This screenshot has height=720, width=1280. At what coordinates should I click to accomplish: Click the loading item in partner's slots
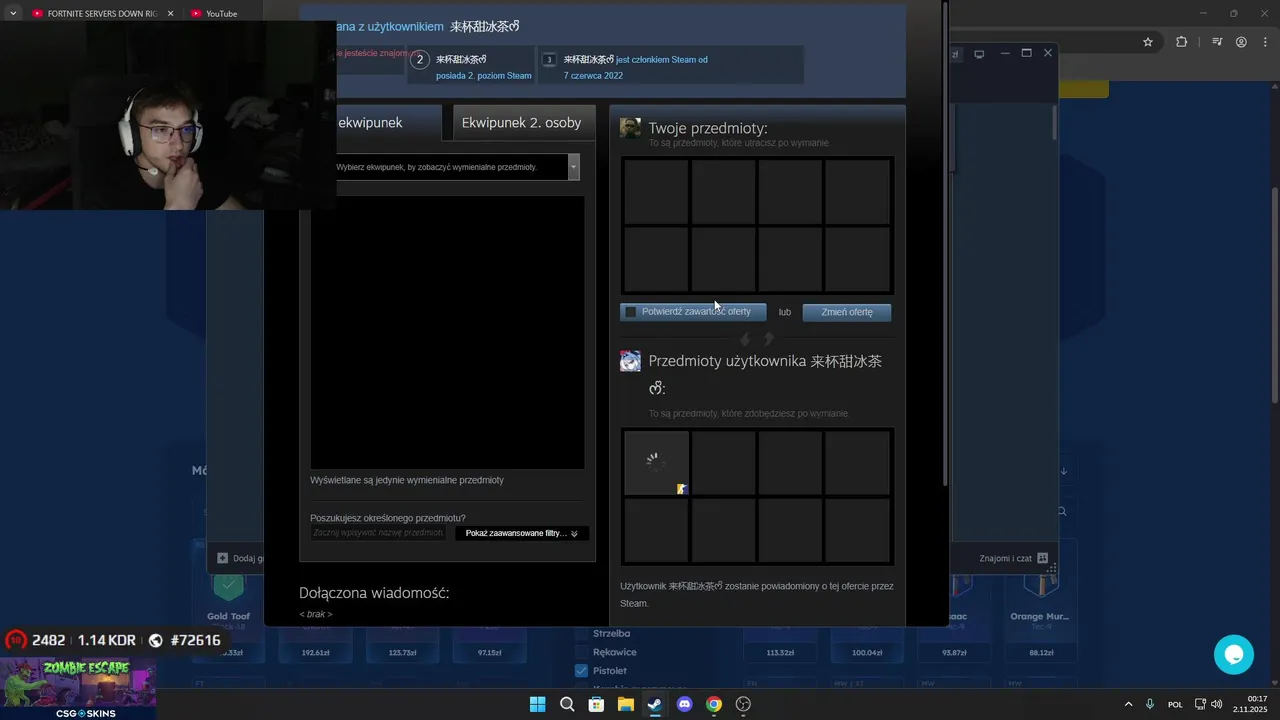[656, 463]
